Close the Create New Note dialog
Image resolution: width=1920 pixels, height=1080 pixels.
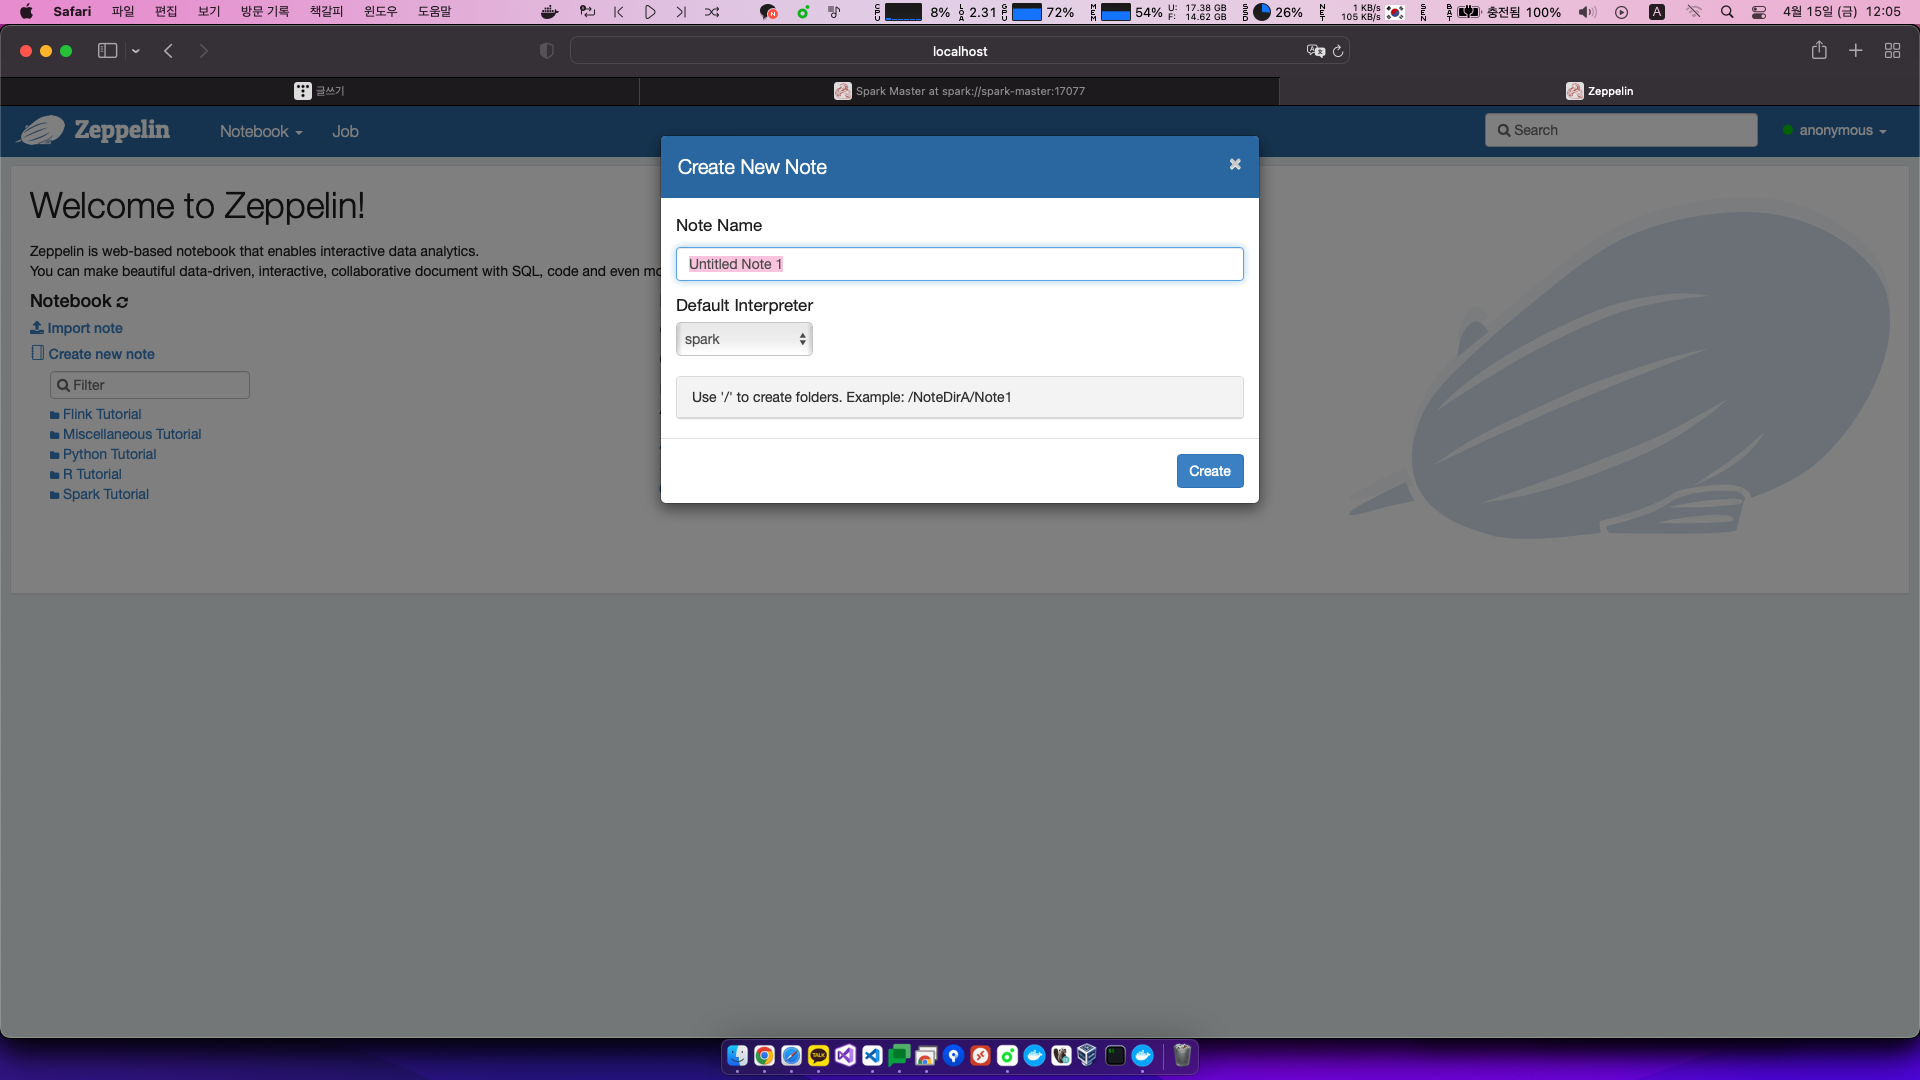[1235, 164]
